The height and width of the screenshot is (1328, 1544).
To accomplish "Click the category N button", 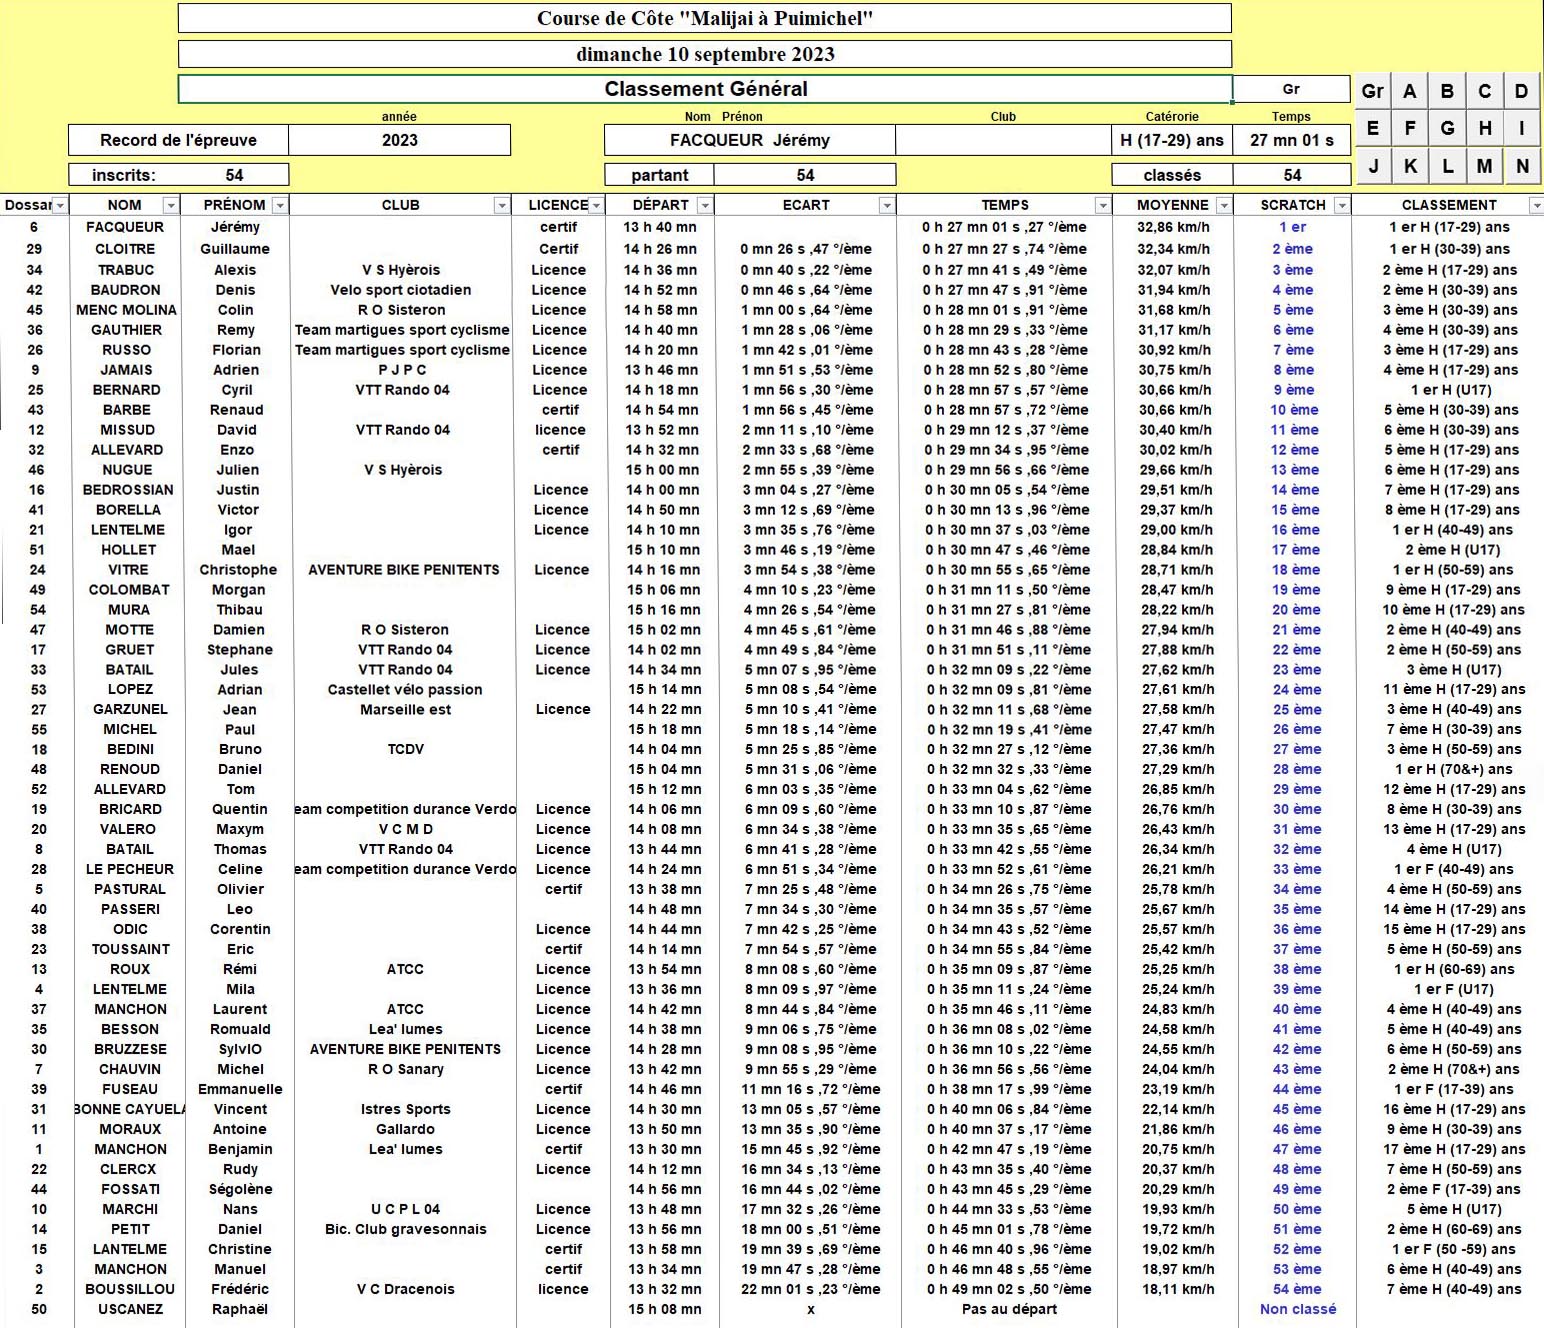I will [1521, 166].
